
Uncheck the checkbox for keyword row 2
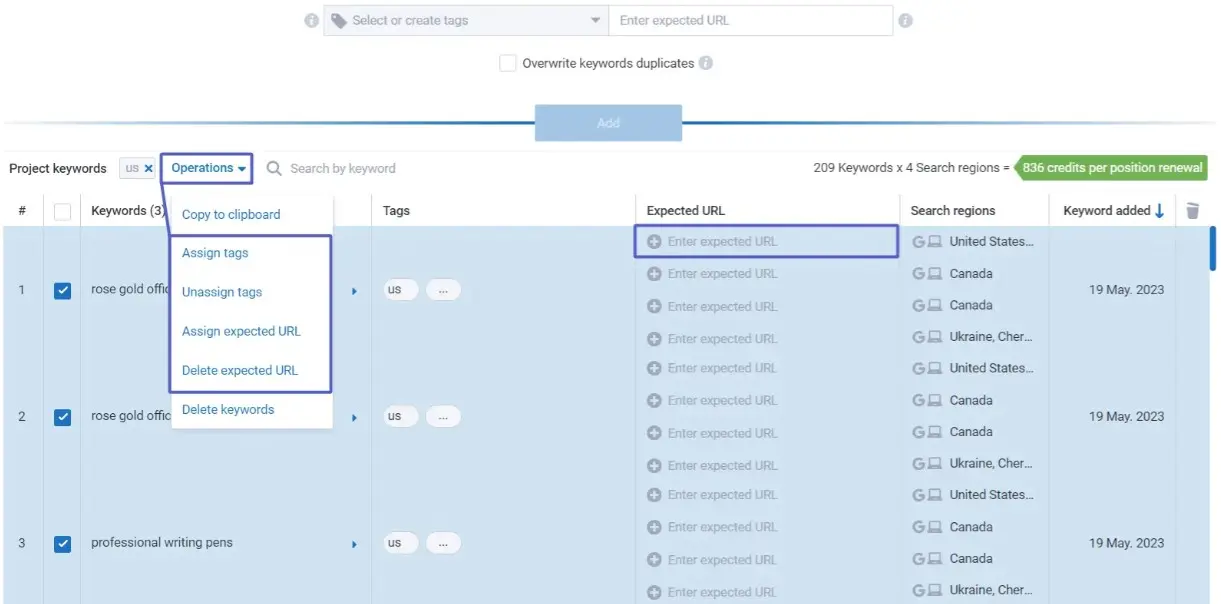click(62, 416)
